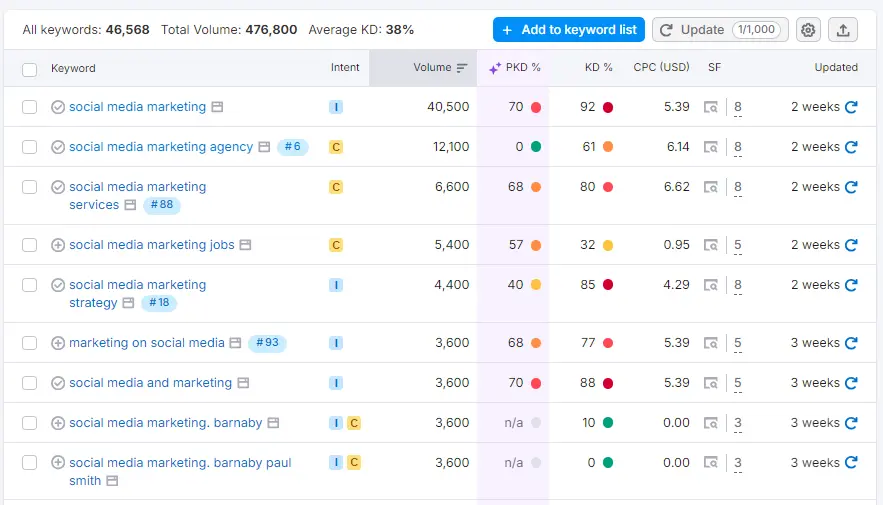883x505 pixels.
Task: Open the table settings gear icon
Action: coord(808,30)
